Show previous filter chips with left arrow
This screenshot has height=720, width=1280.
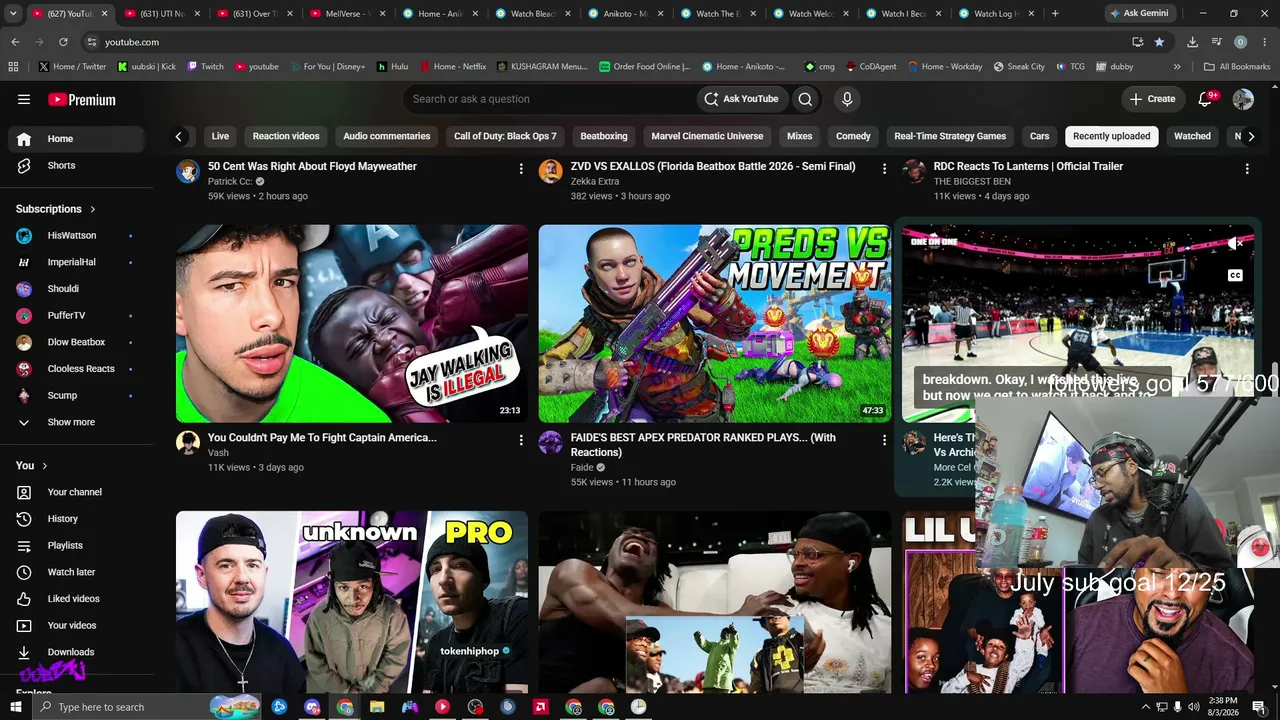pos(178,136)
